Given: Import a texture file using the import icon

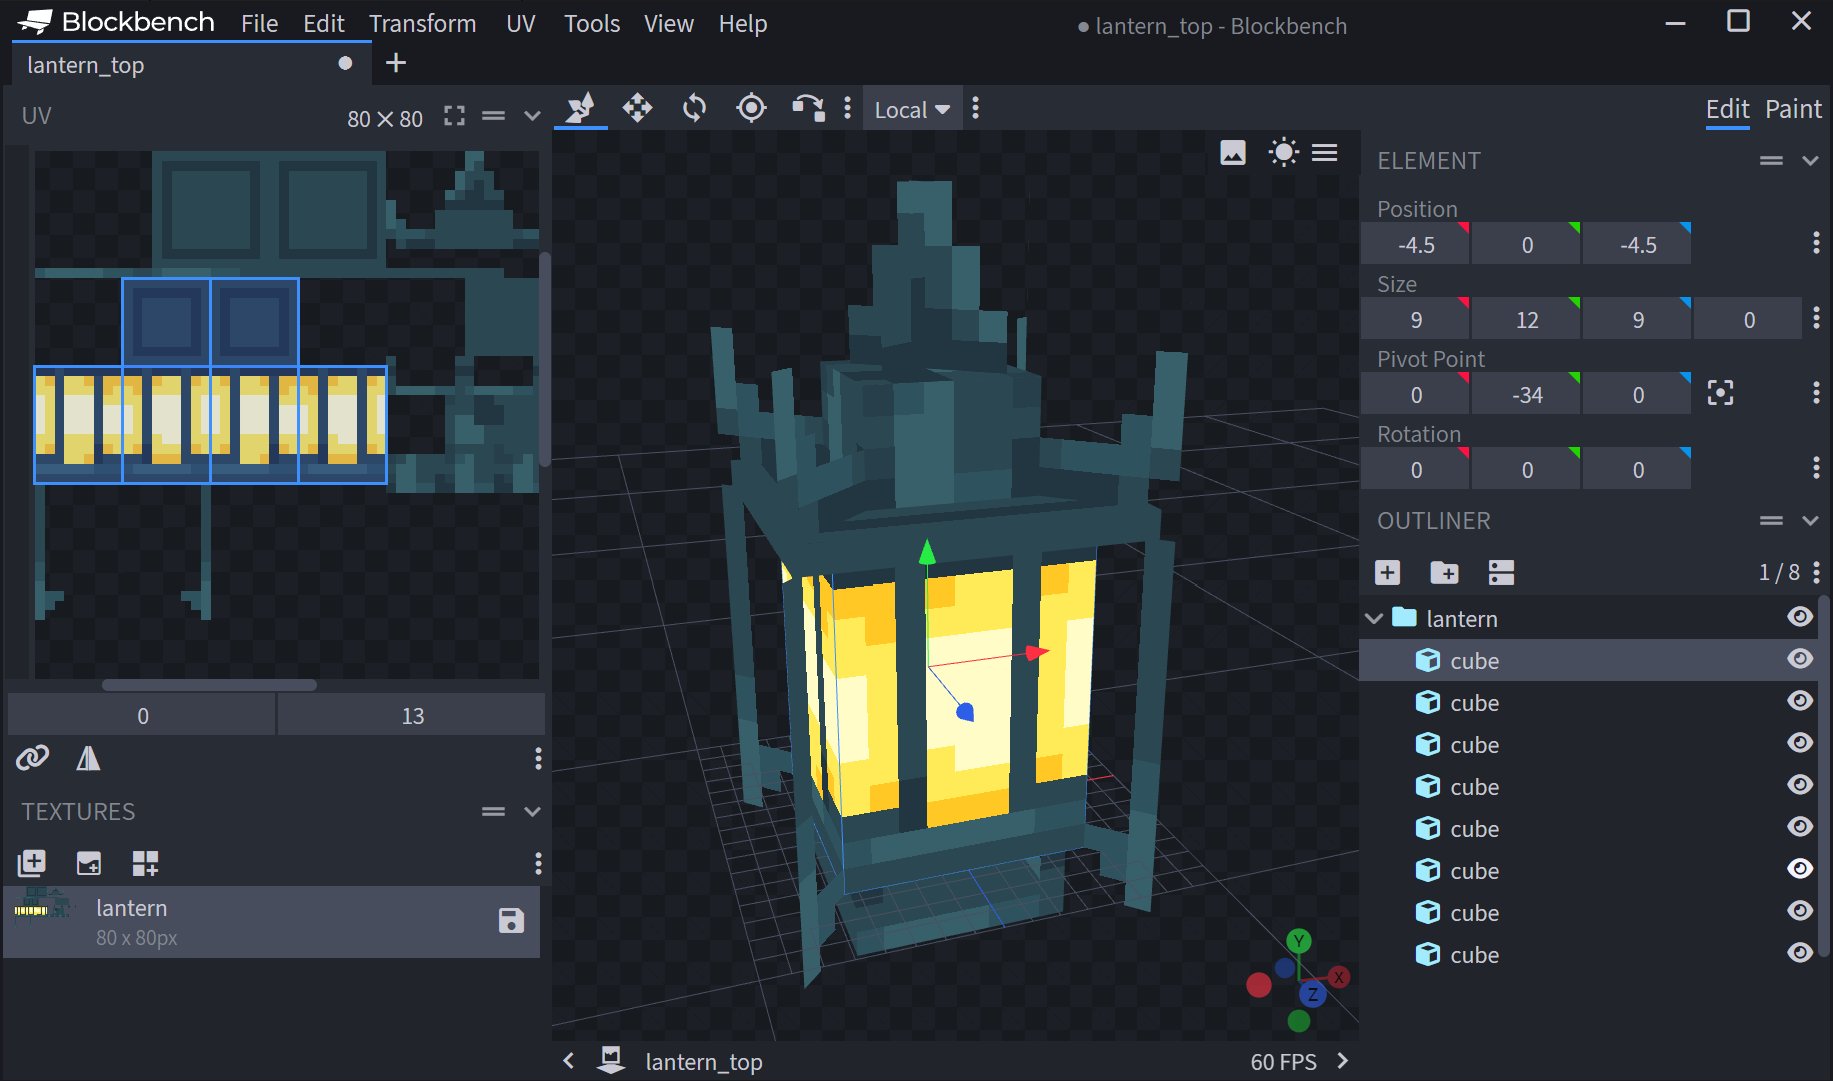Looking at the screenshot, I should click(88, 862).
